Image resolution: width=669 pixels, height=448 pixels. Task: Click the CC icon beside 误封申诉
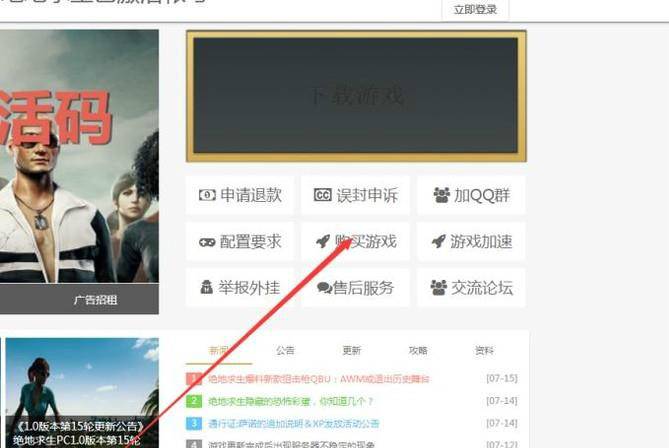323,195
